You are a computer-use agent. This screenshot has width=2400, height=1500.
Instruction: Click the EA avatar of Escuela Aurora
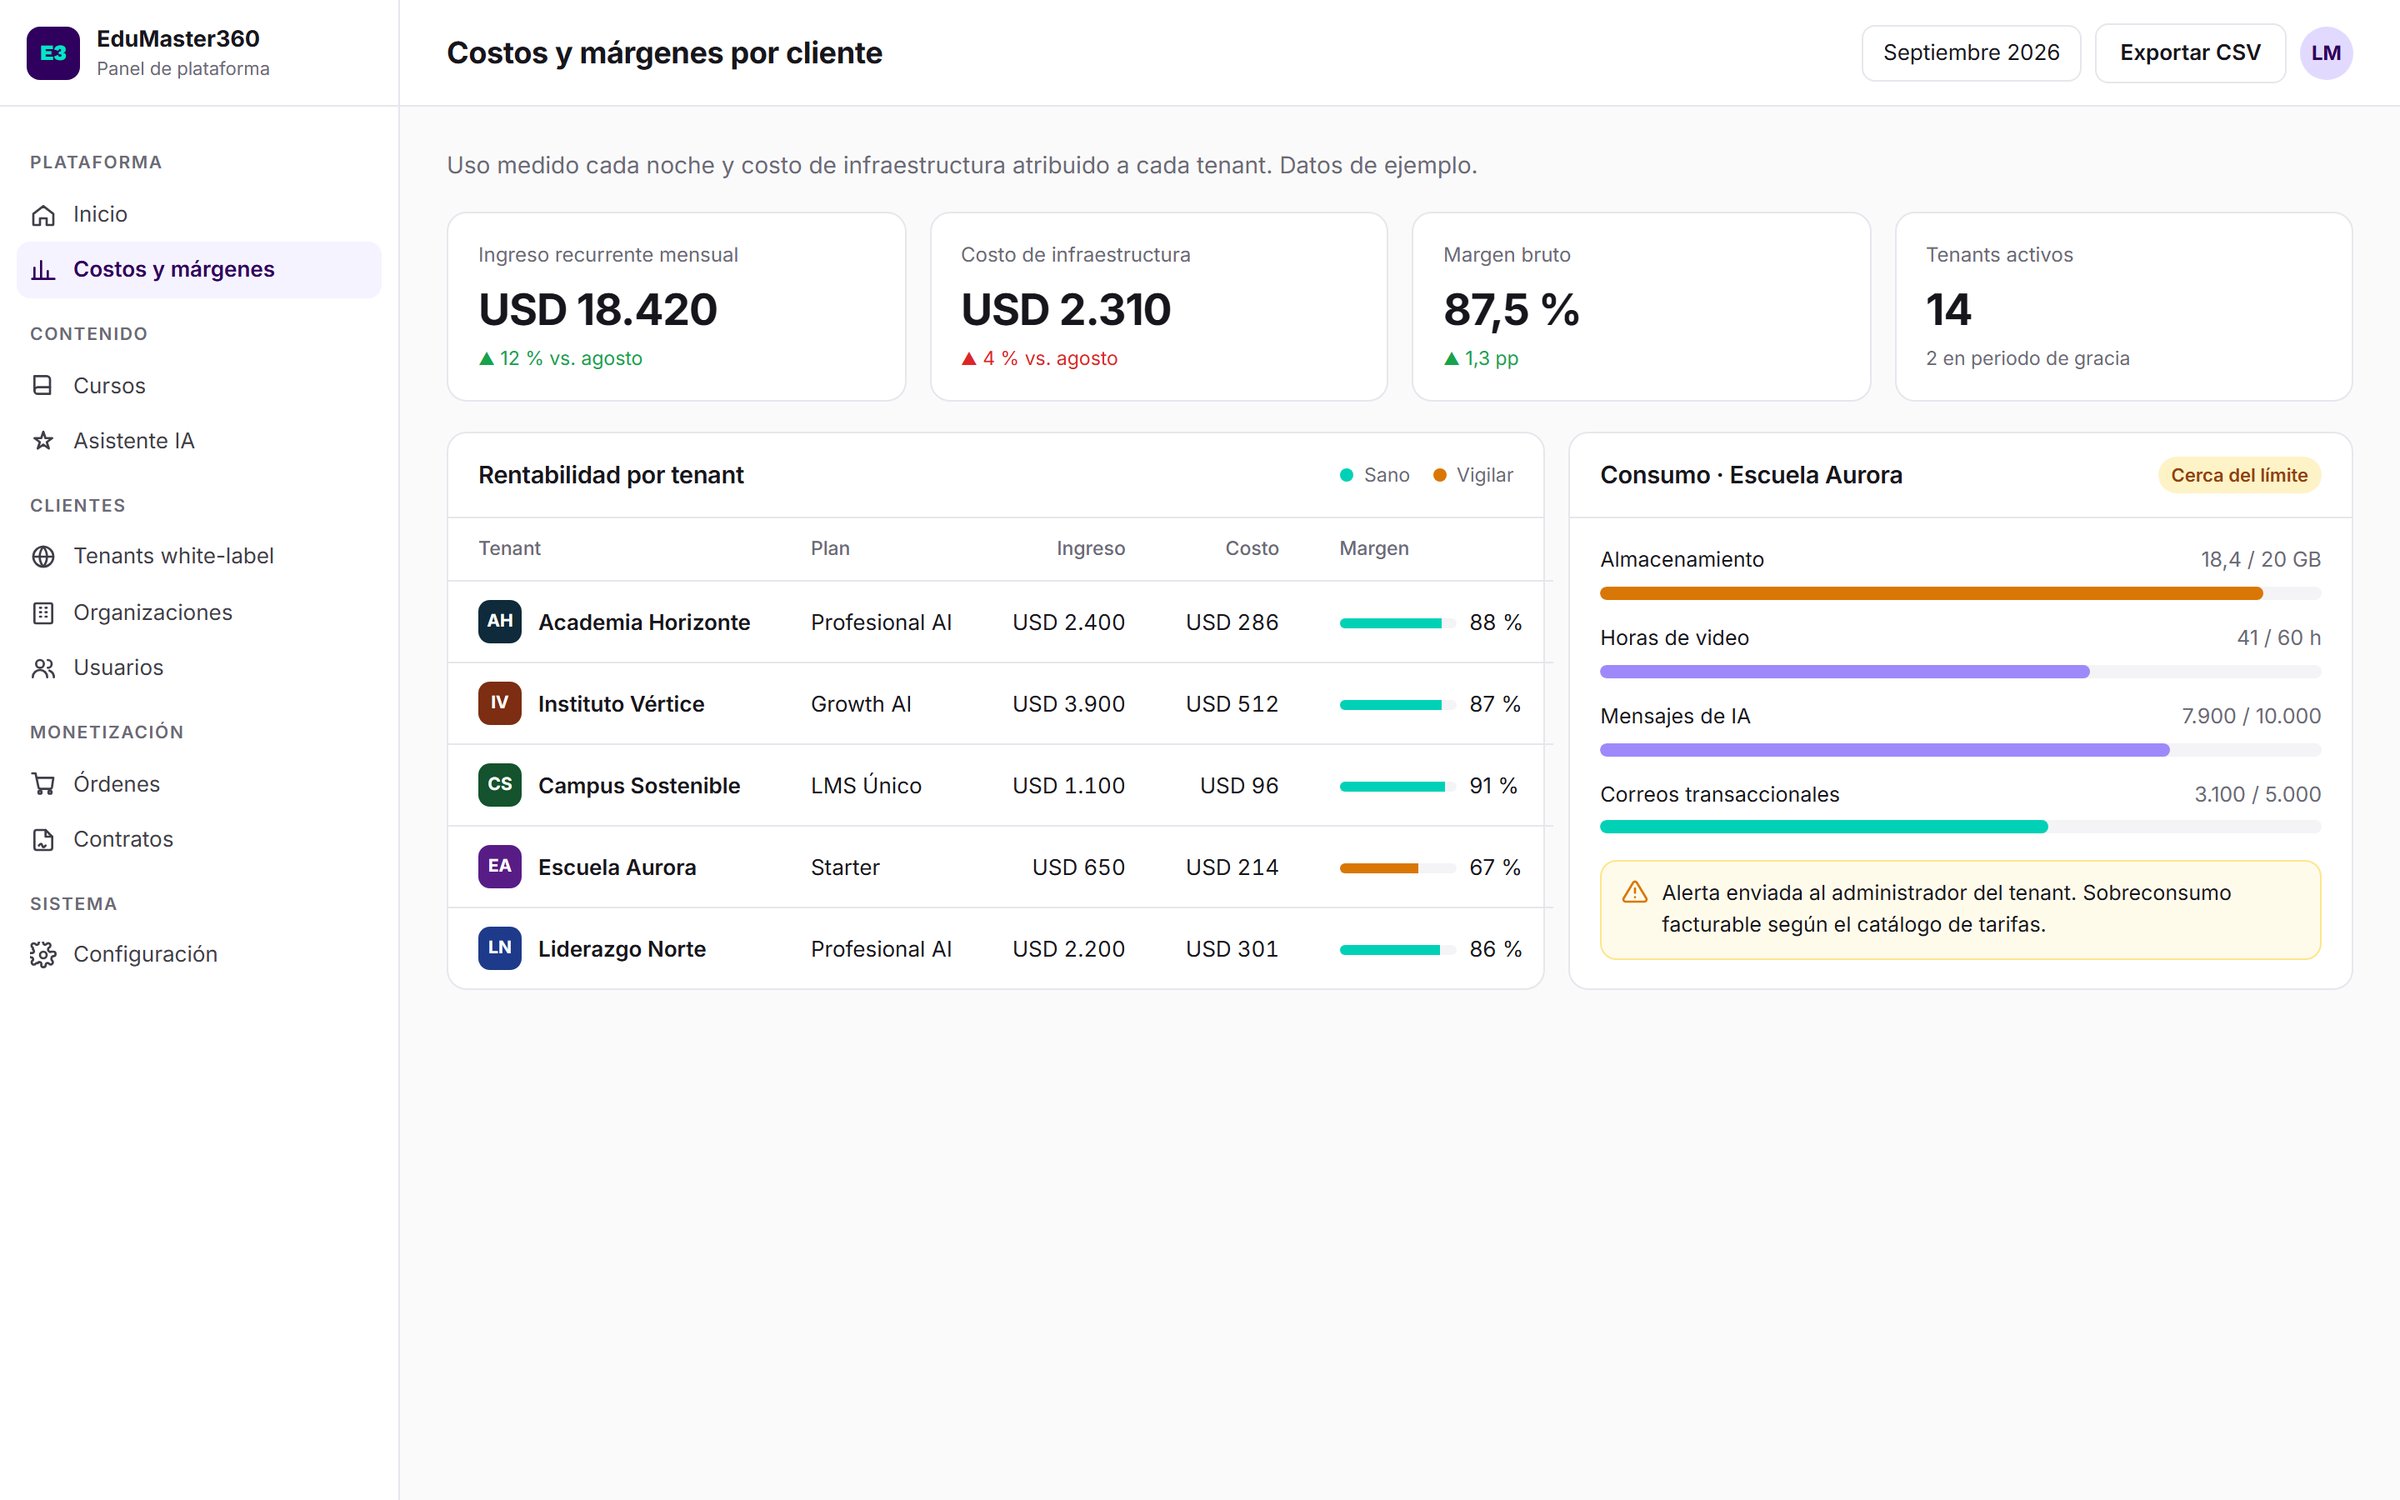[499, 866]
